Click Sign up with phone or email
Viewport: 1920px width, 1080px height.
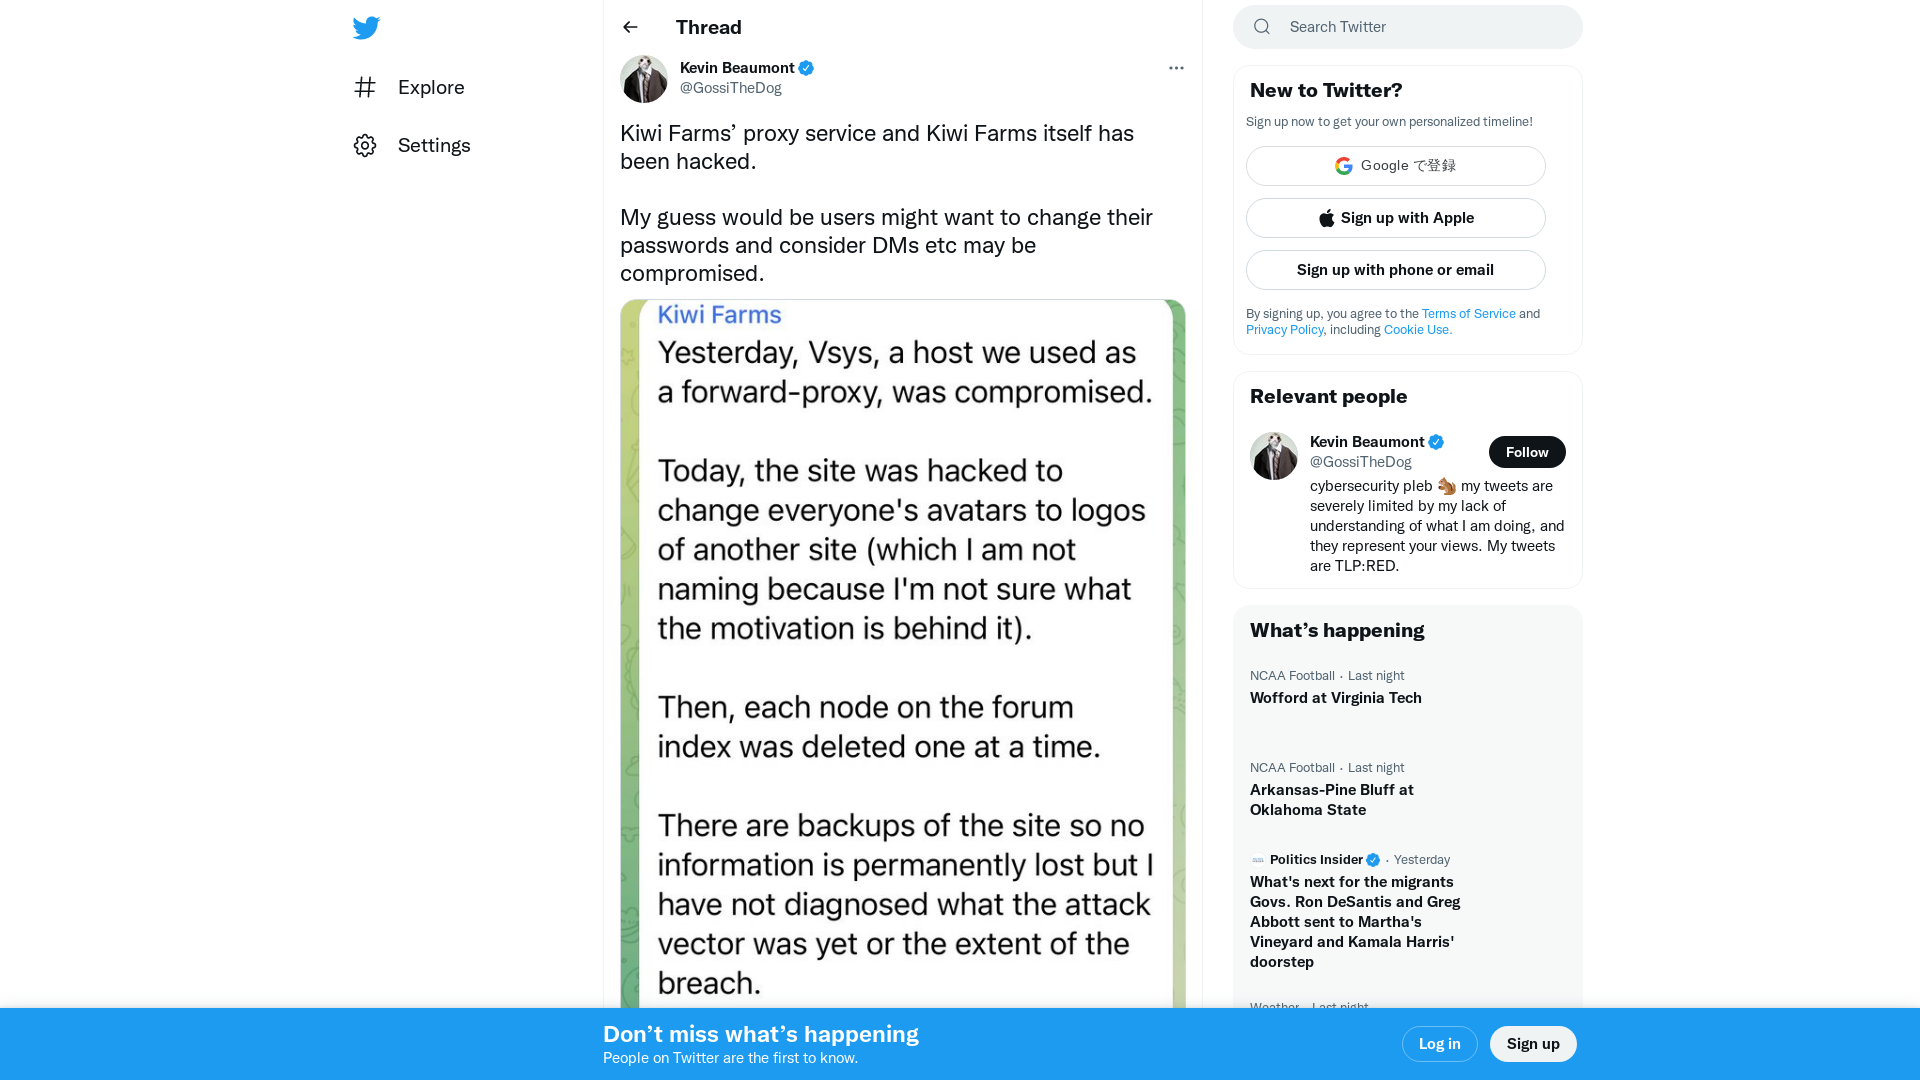click(x=1395, y=270)
